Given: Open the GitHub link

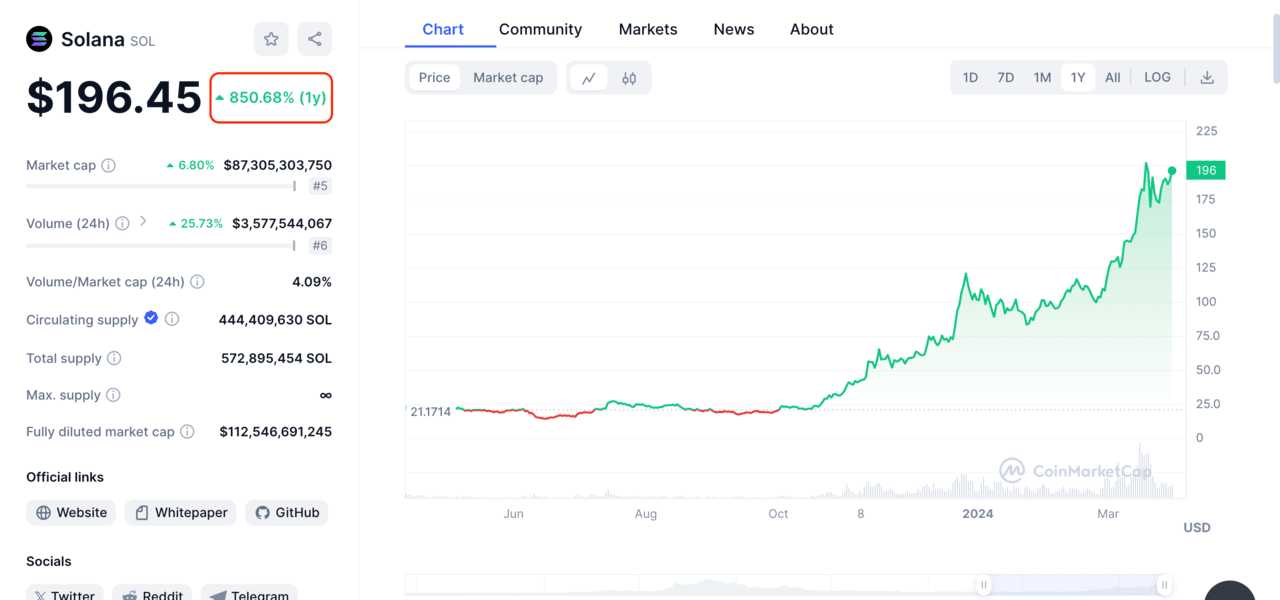Looking at the screenshot, I should click(x=287, y=513).
